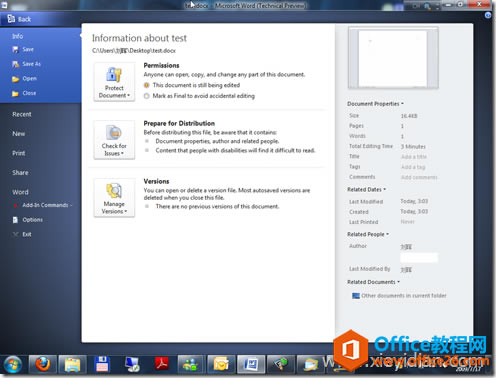This screenshot has width=496, height=378.
Task: Click the help icon at top right
Action: [488, 15]
